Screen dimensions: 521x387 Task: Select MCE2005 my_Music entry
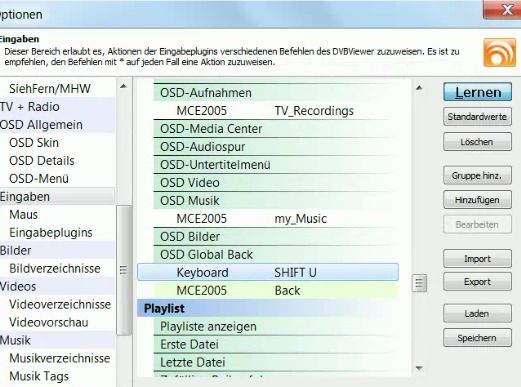pos(276,219)
